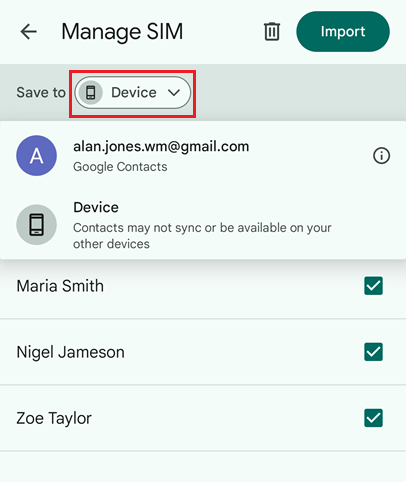Click the dropdown chevron next to Device
Image resolution: width=406 pixels, height=482 pixels.
(x=174, y=93)
